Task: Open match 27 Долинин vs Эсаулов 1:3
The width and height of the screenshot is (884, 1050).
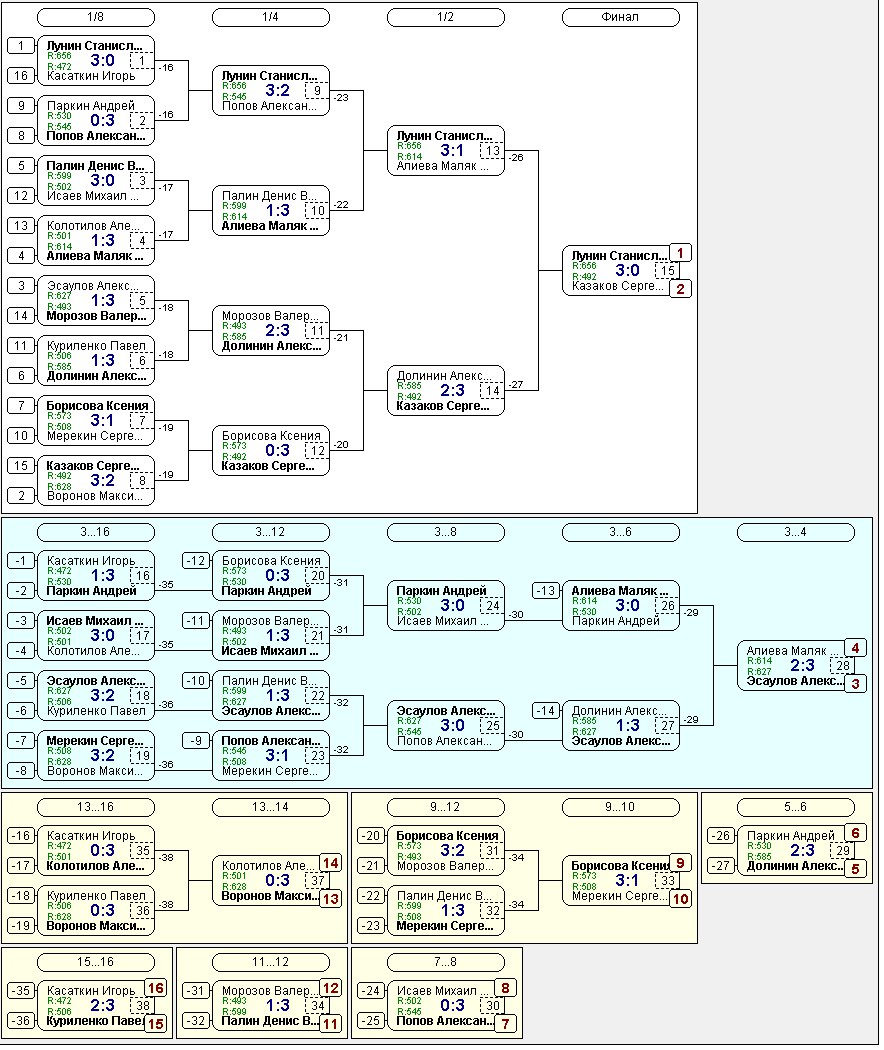Action: (x=621, y=725)
